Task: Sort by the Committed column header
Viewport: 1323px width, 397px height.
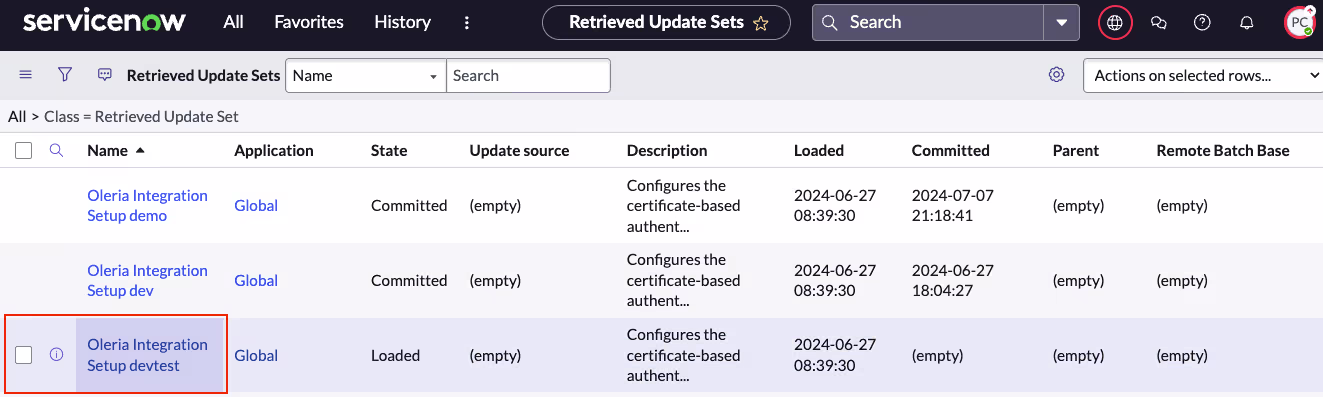Action: 951,151
